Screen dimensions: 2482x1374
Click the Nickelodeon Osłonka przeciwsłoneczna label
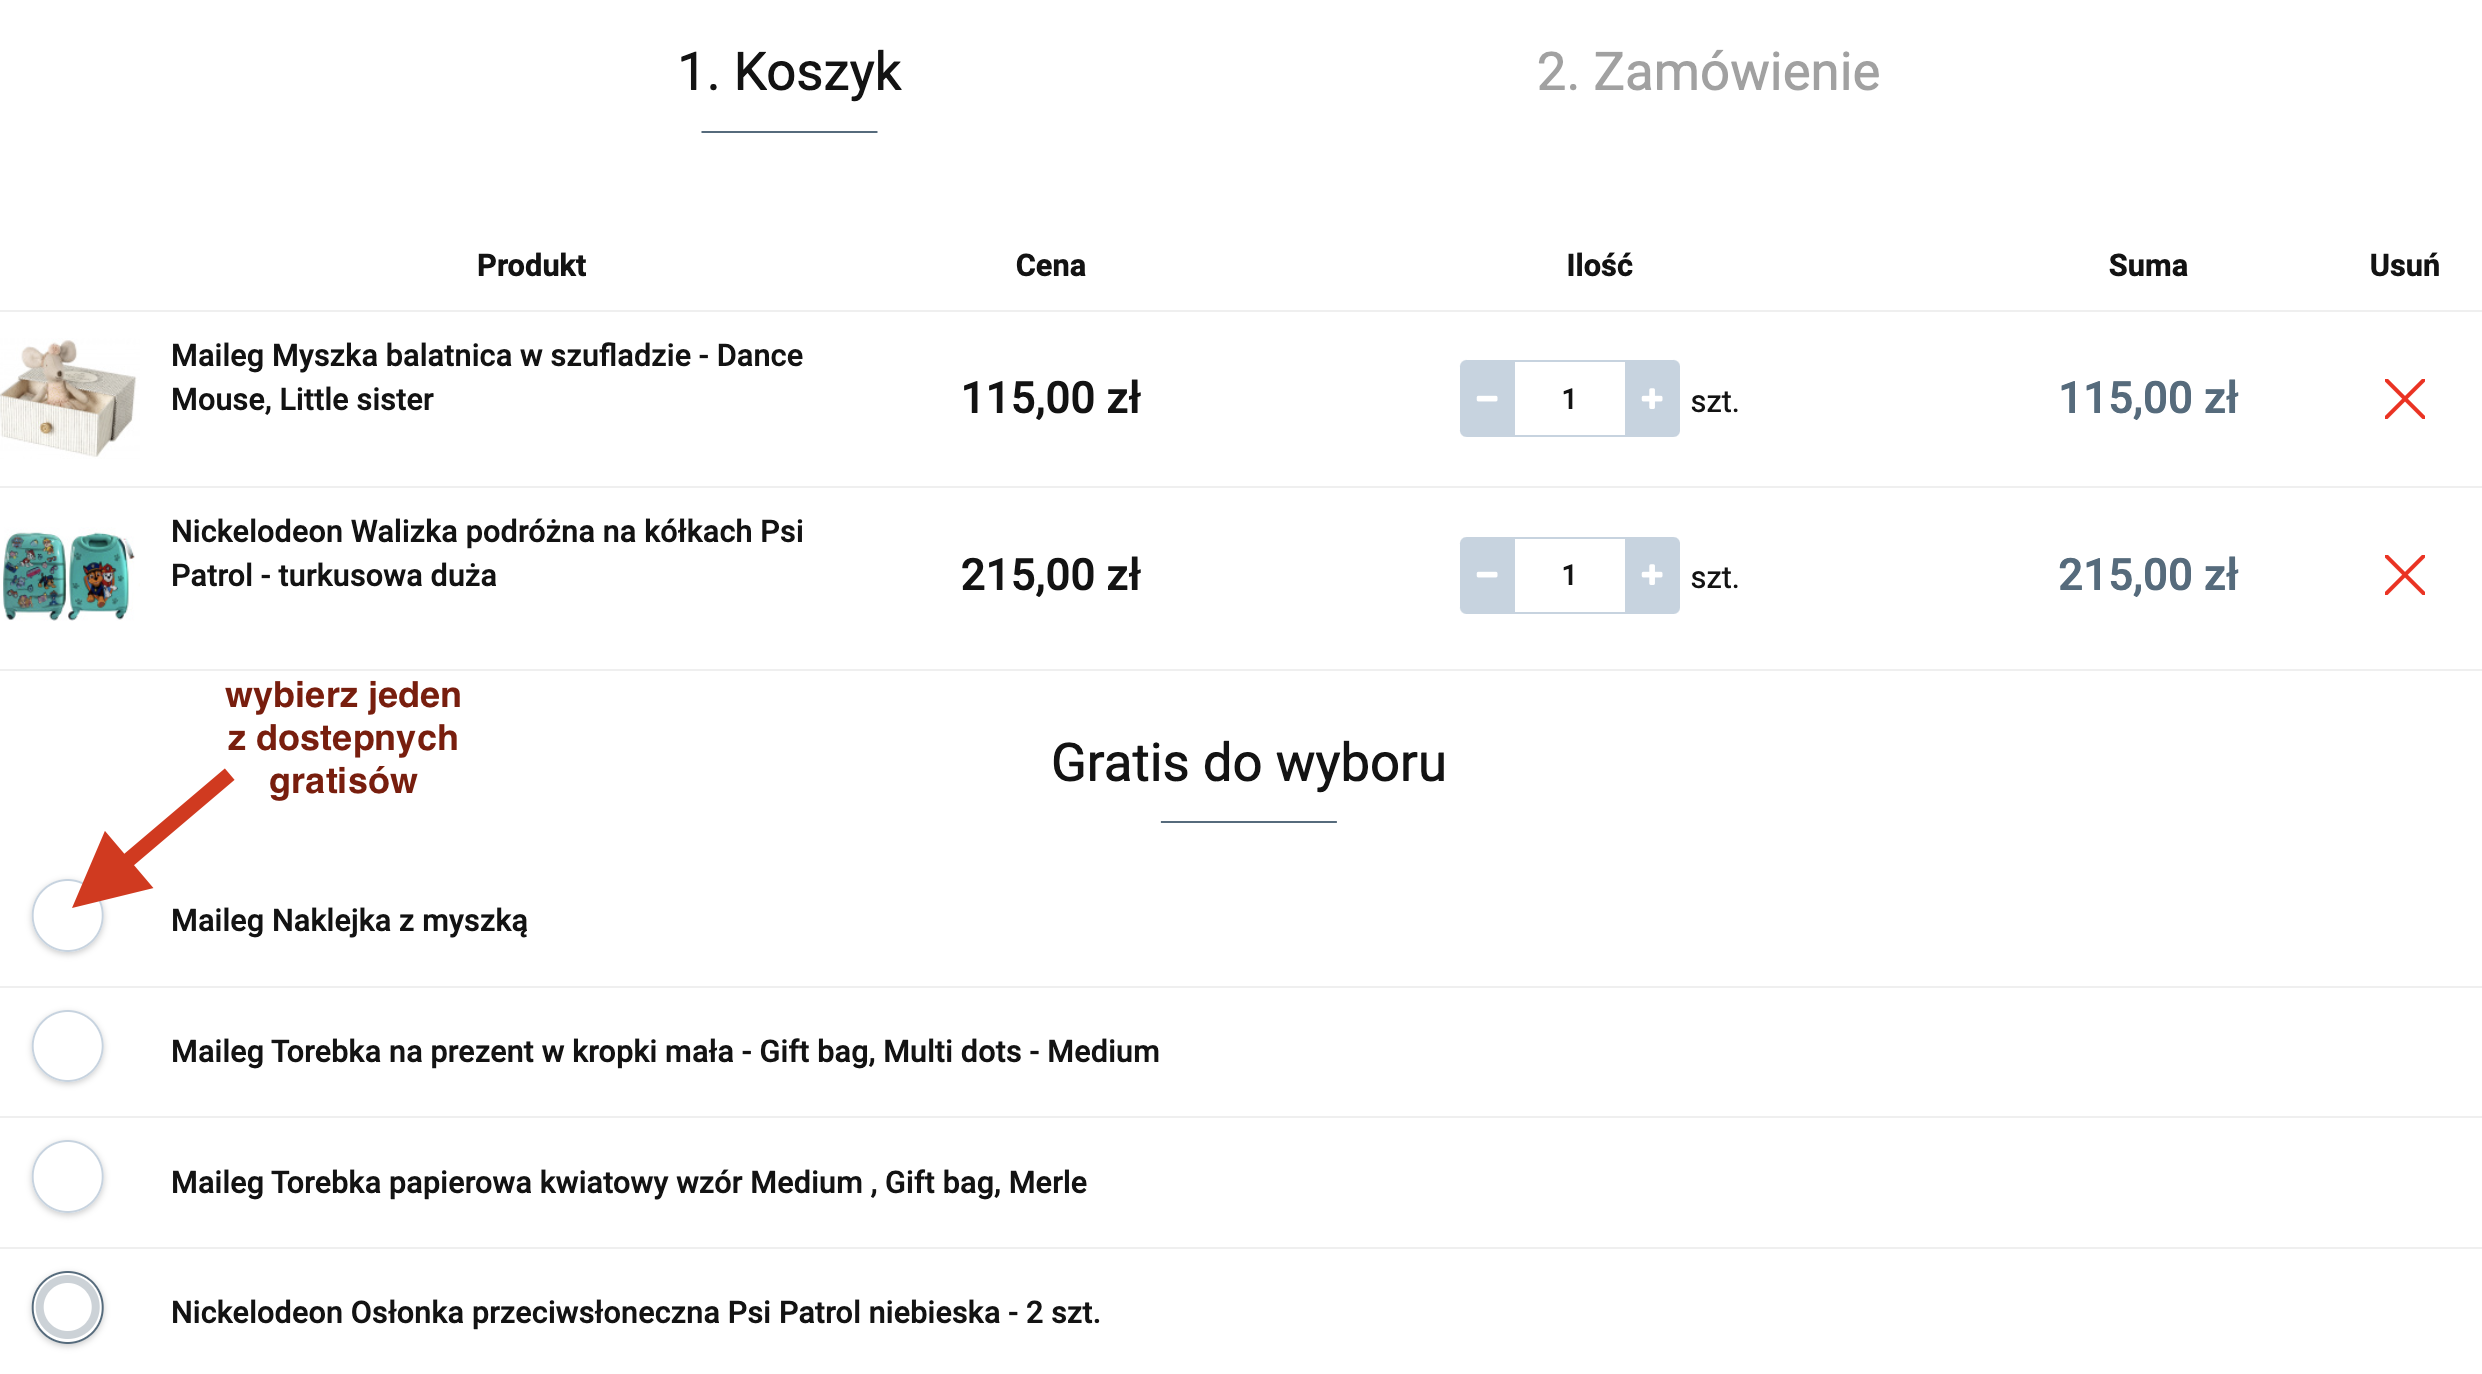[635, 1312]
